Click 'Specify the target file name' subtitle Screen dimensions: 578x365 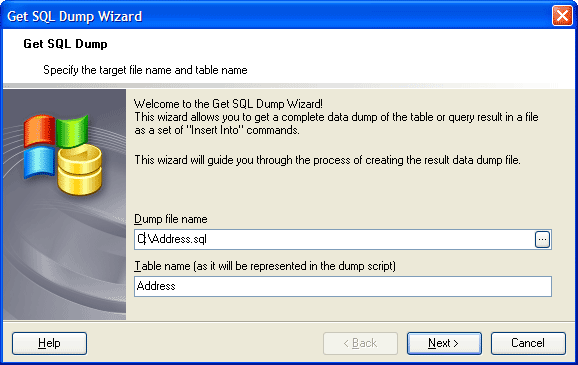[145, 70]
